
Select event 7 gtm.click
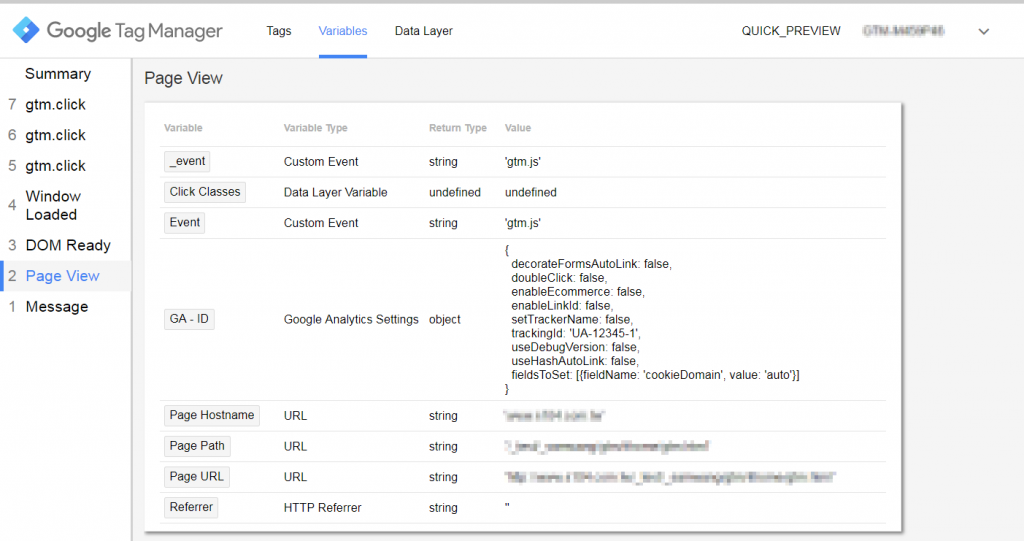pyautogui.click(x=55, y=105)
